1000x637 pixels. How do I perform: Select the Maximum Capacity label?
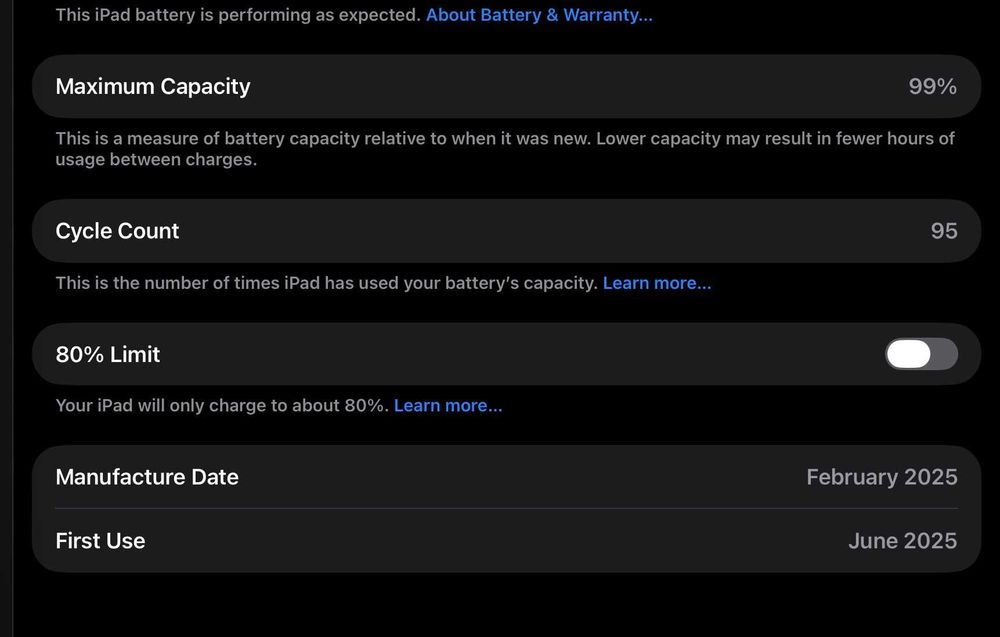(153, 86)
